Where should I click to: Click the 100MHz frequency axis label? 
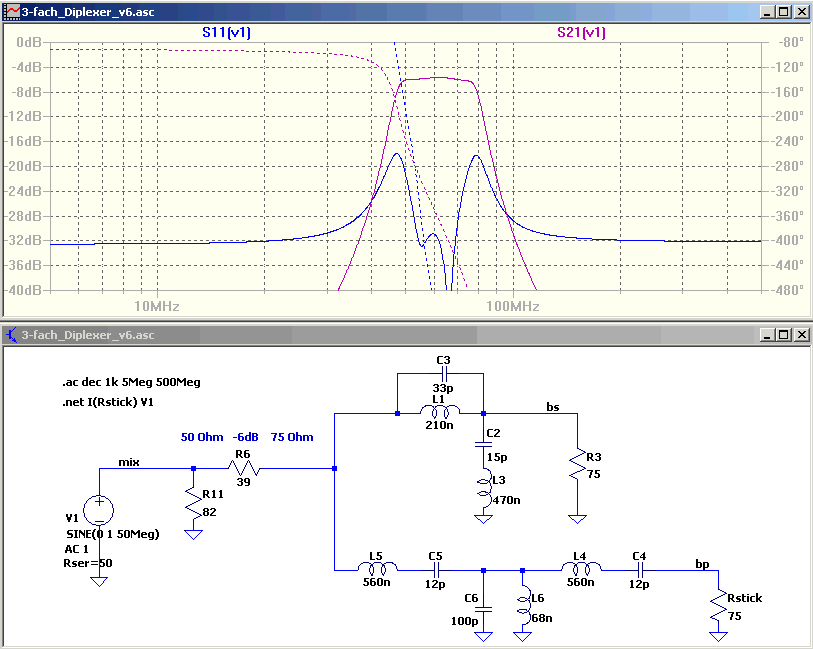point(513,306)
